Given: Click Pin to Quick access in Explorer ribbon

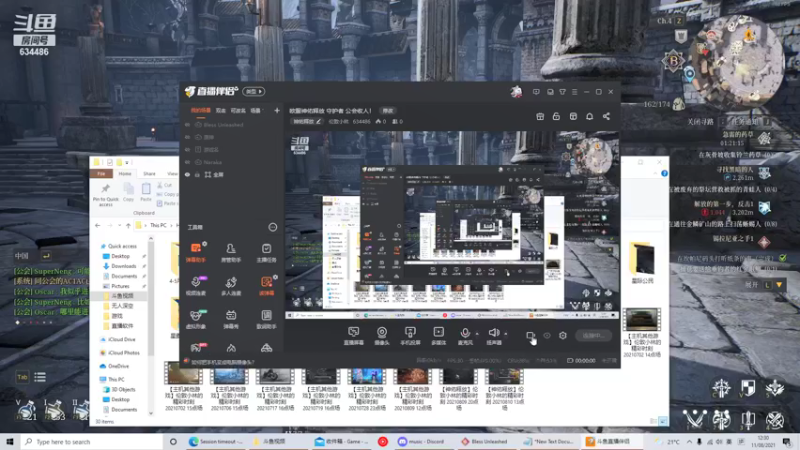Looking at the screenshot, I should (106, 195).
